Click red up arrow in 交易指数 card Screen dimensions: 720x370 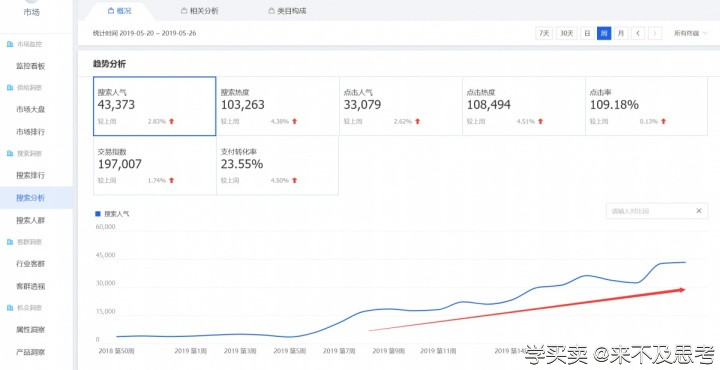point(172,180)
